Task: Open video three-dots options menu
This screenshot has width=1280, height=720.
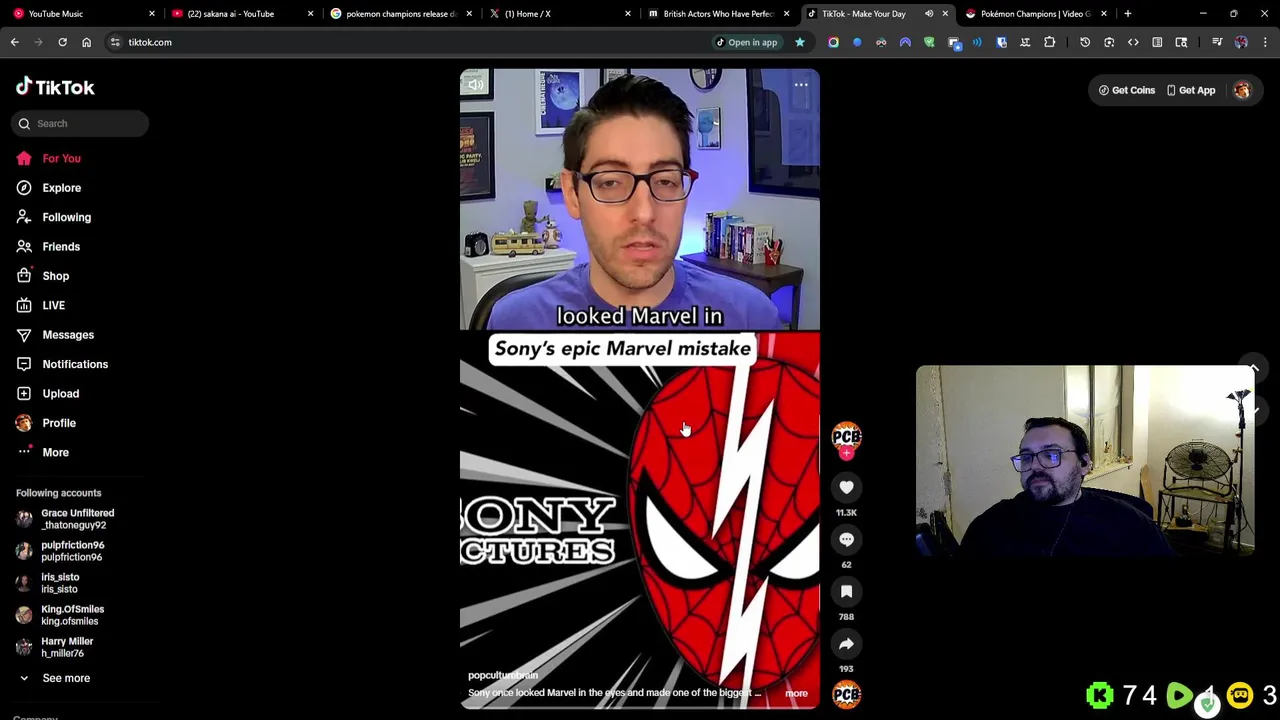Action: [x=801, y=85]
